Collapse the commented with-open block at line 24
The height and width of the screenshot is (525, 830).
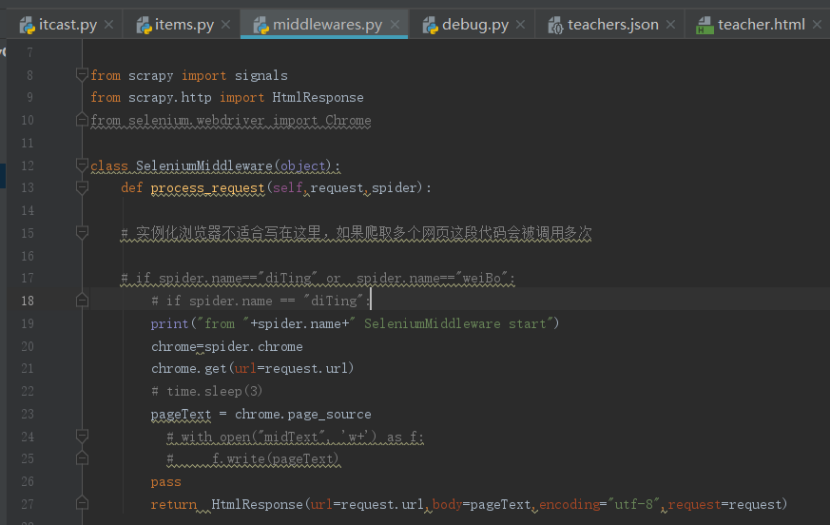click(x=82, y=436)
